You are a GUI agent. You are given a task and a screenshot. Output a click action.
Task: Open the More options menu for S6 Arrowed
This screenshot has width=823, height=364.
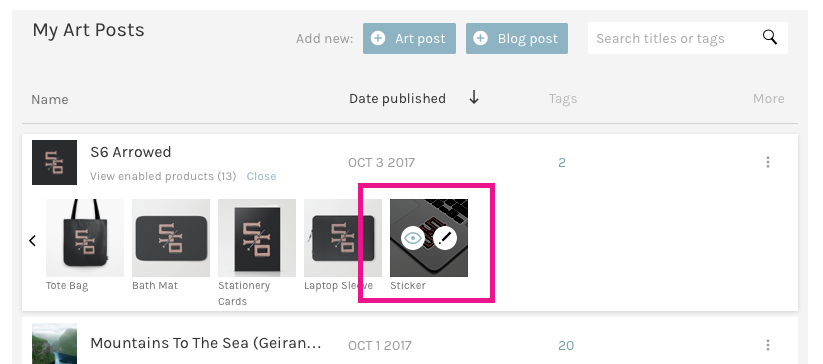(767, 162)
